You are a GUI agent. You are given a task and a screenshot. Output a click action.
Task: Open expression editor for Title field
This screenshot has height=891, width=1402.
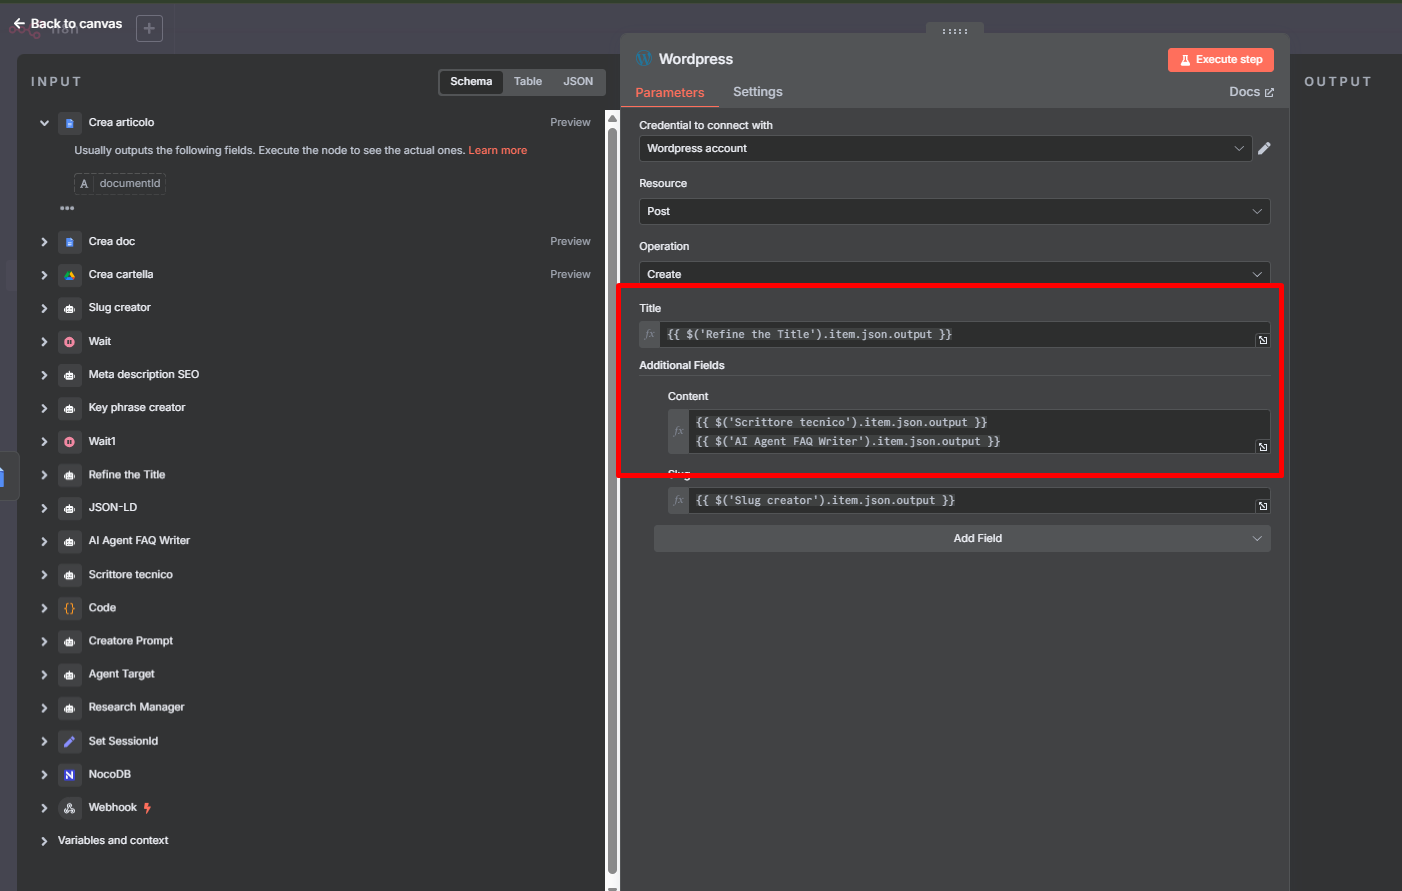click(1263, 340)
